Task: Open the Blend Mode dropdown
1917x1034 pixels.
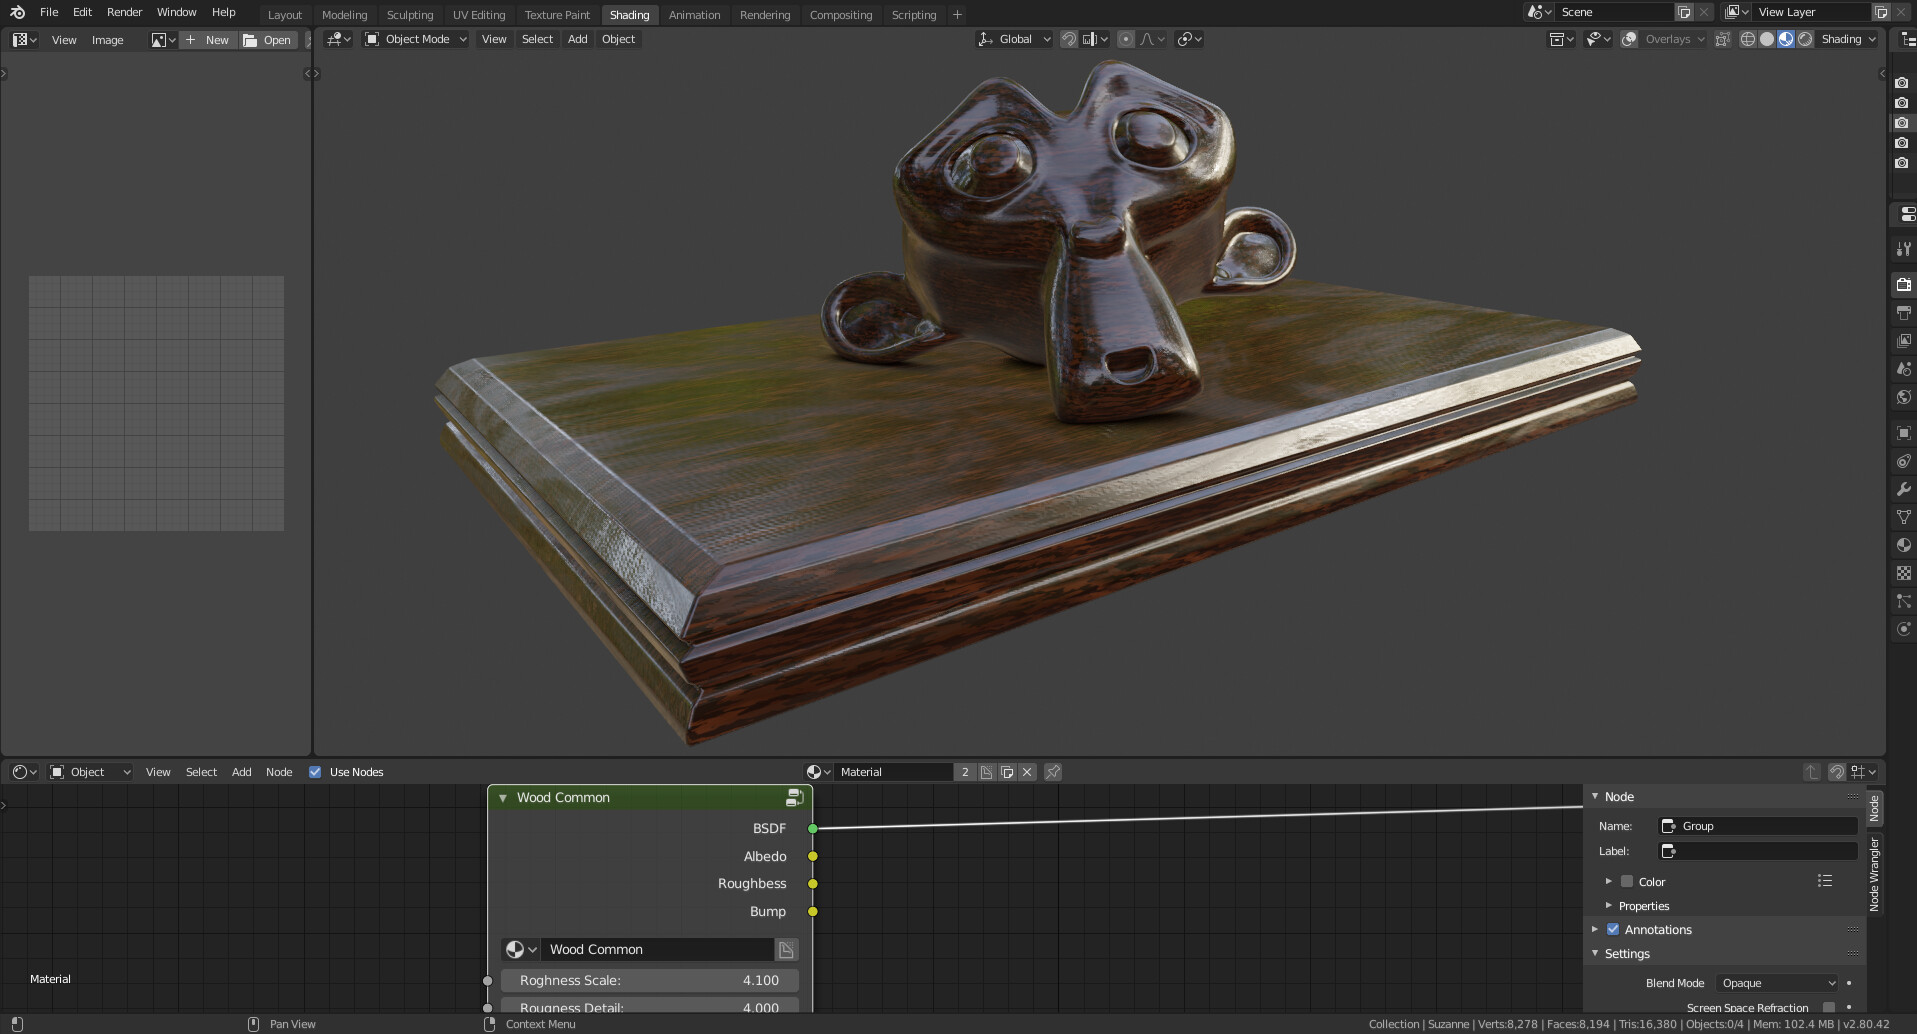Action: tap(1778, 983)
